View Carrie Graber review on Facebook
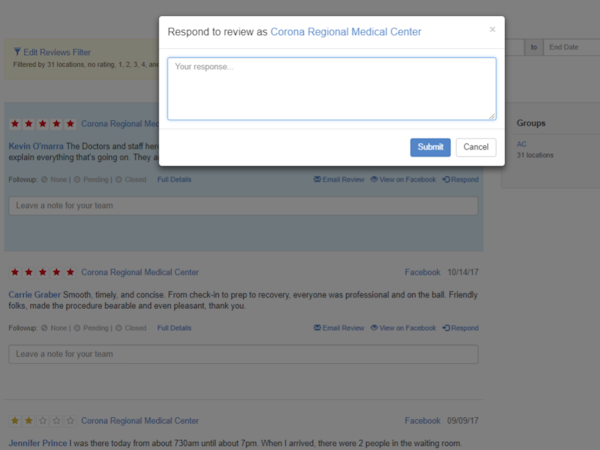The width and height of the screenshot is (600, 450). click(x=403, y=328)
